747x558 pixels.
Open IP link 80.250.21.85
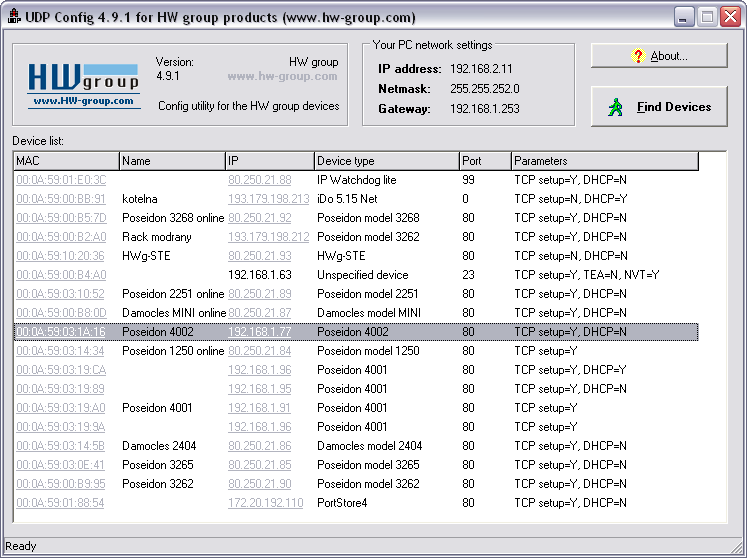(x=260, y=465)
